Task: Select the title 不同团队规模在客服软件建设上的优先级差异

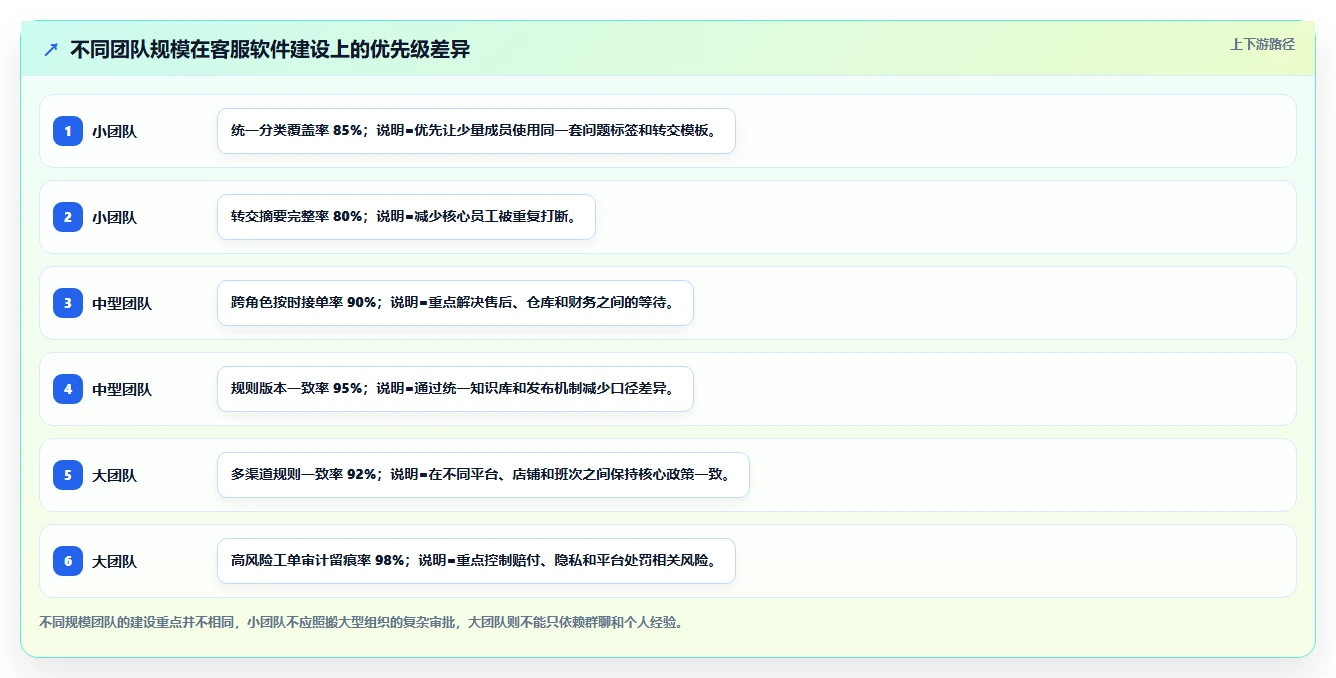Action: [x=270, y=49]
